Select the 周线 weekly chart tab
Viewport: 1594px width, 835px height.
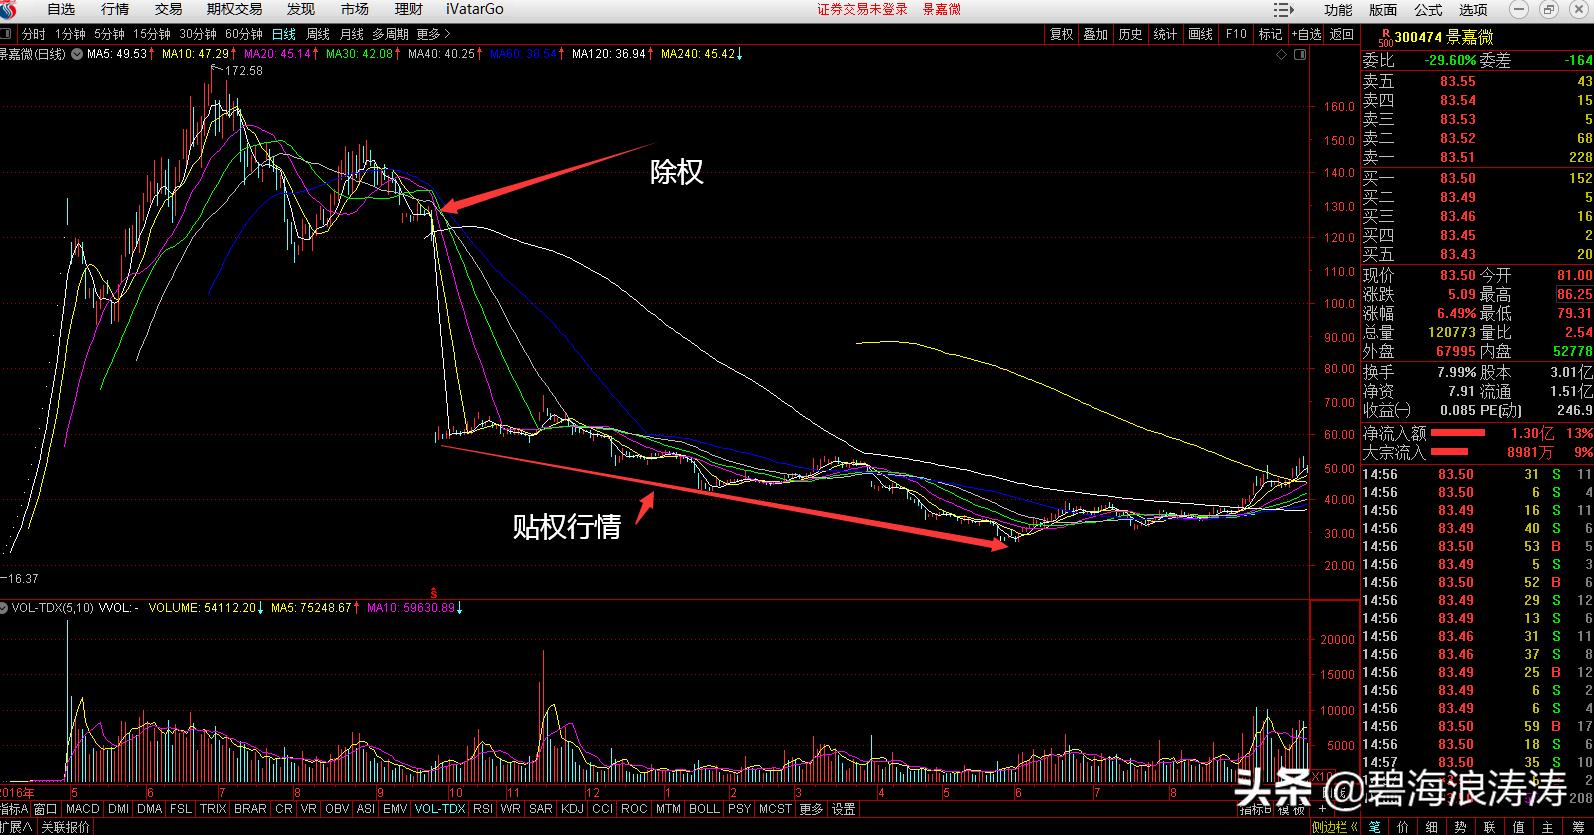click(x=317, y=34)
